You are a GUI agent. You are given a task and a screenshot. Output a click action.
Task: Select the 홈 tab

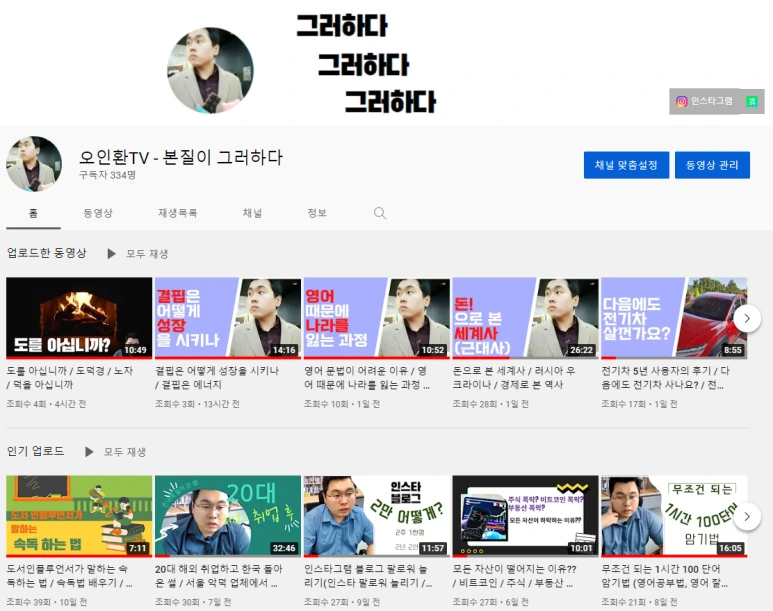coord(33,213)
